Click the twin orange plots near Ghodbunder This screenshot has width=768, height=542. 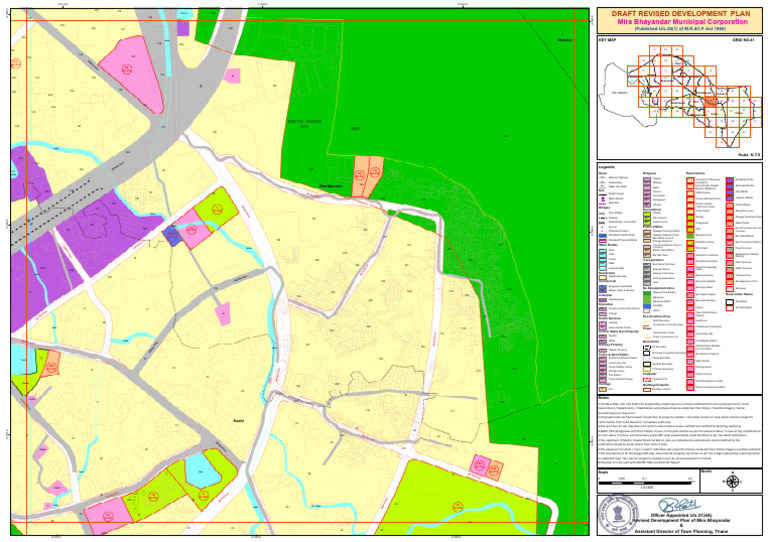(x=367, y=177)
